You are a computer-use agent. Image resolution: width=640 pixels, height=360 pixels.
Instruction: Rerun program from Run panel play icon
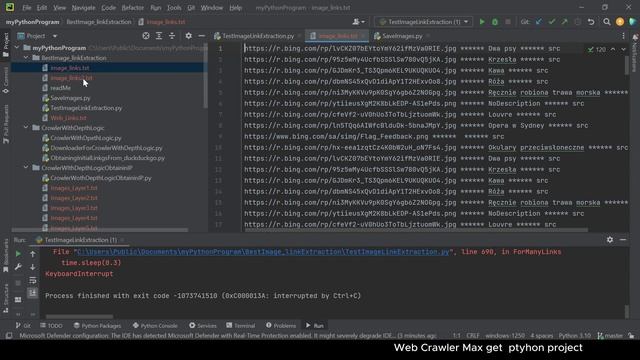coord(18,254)
